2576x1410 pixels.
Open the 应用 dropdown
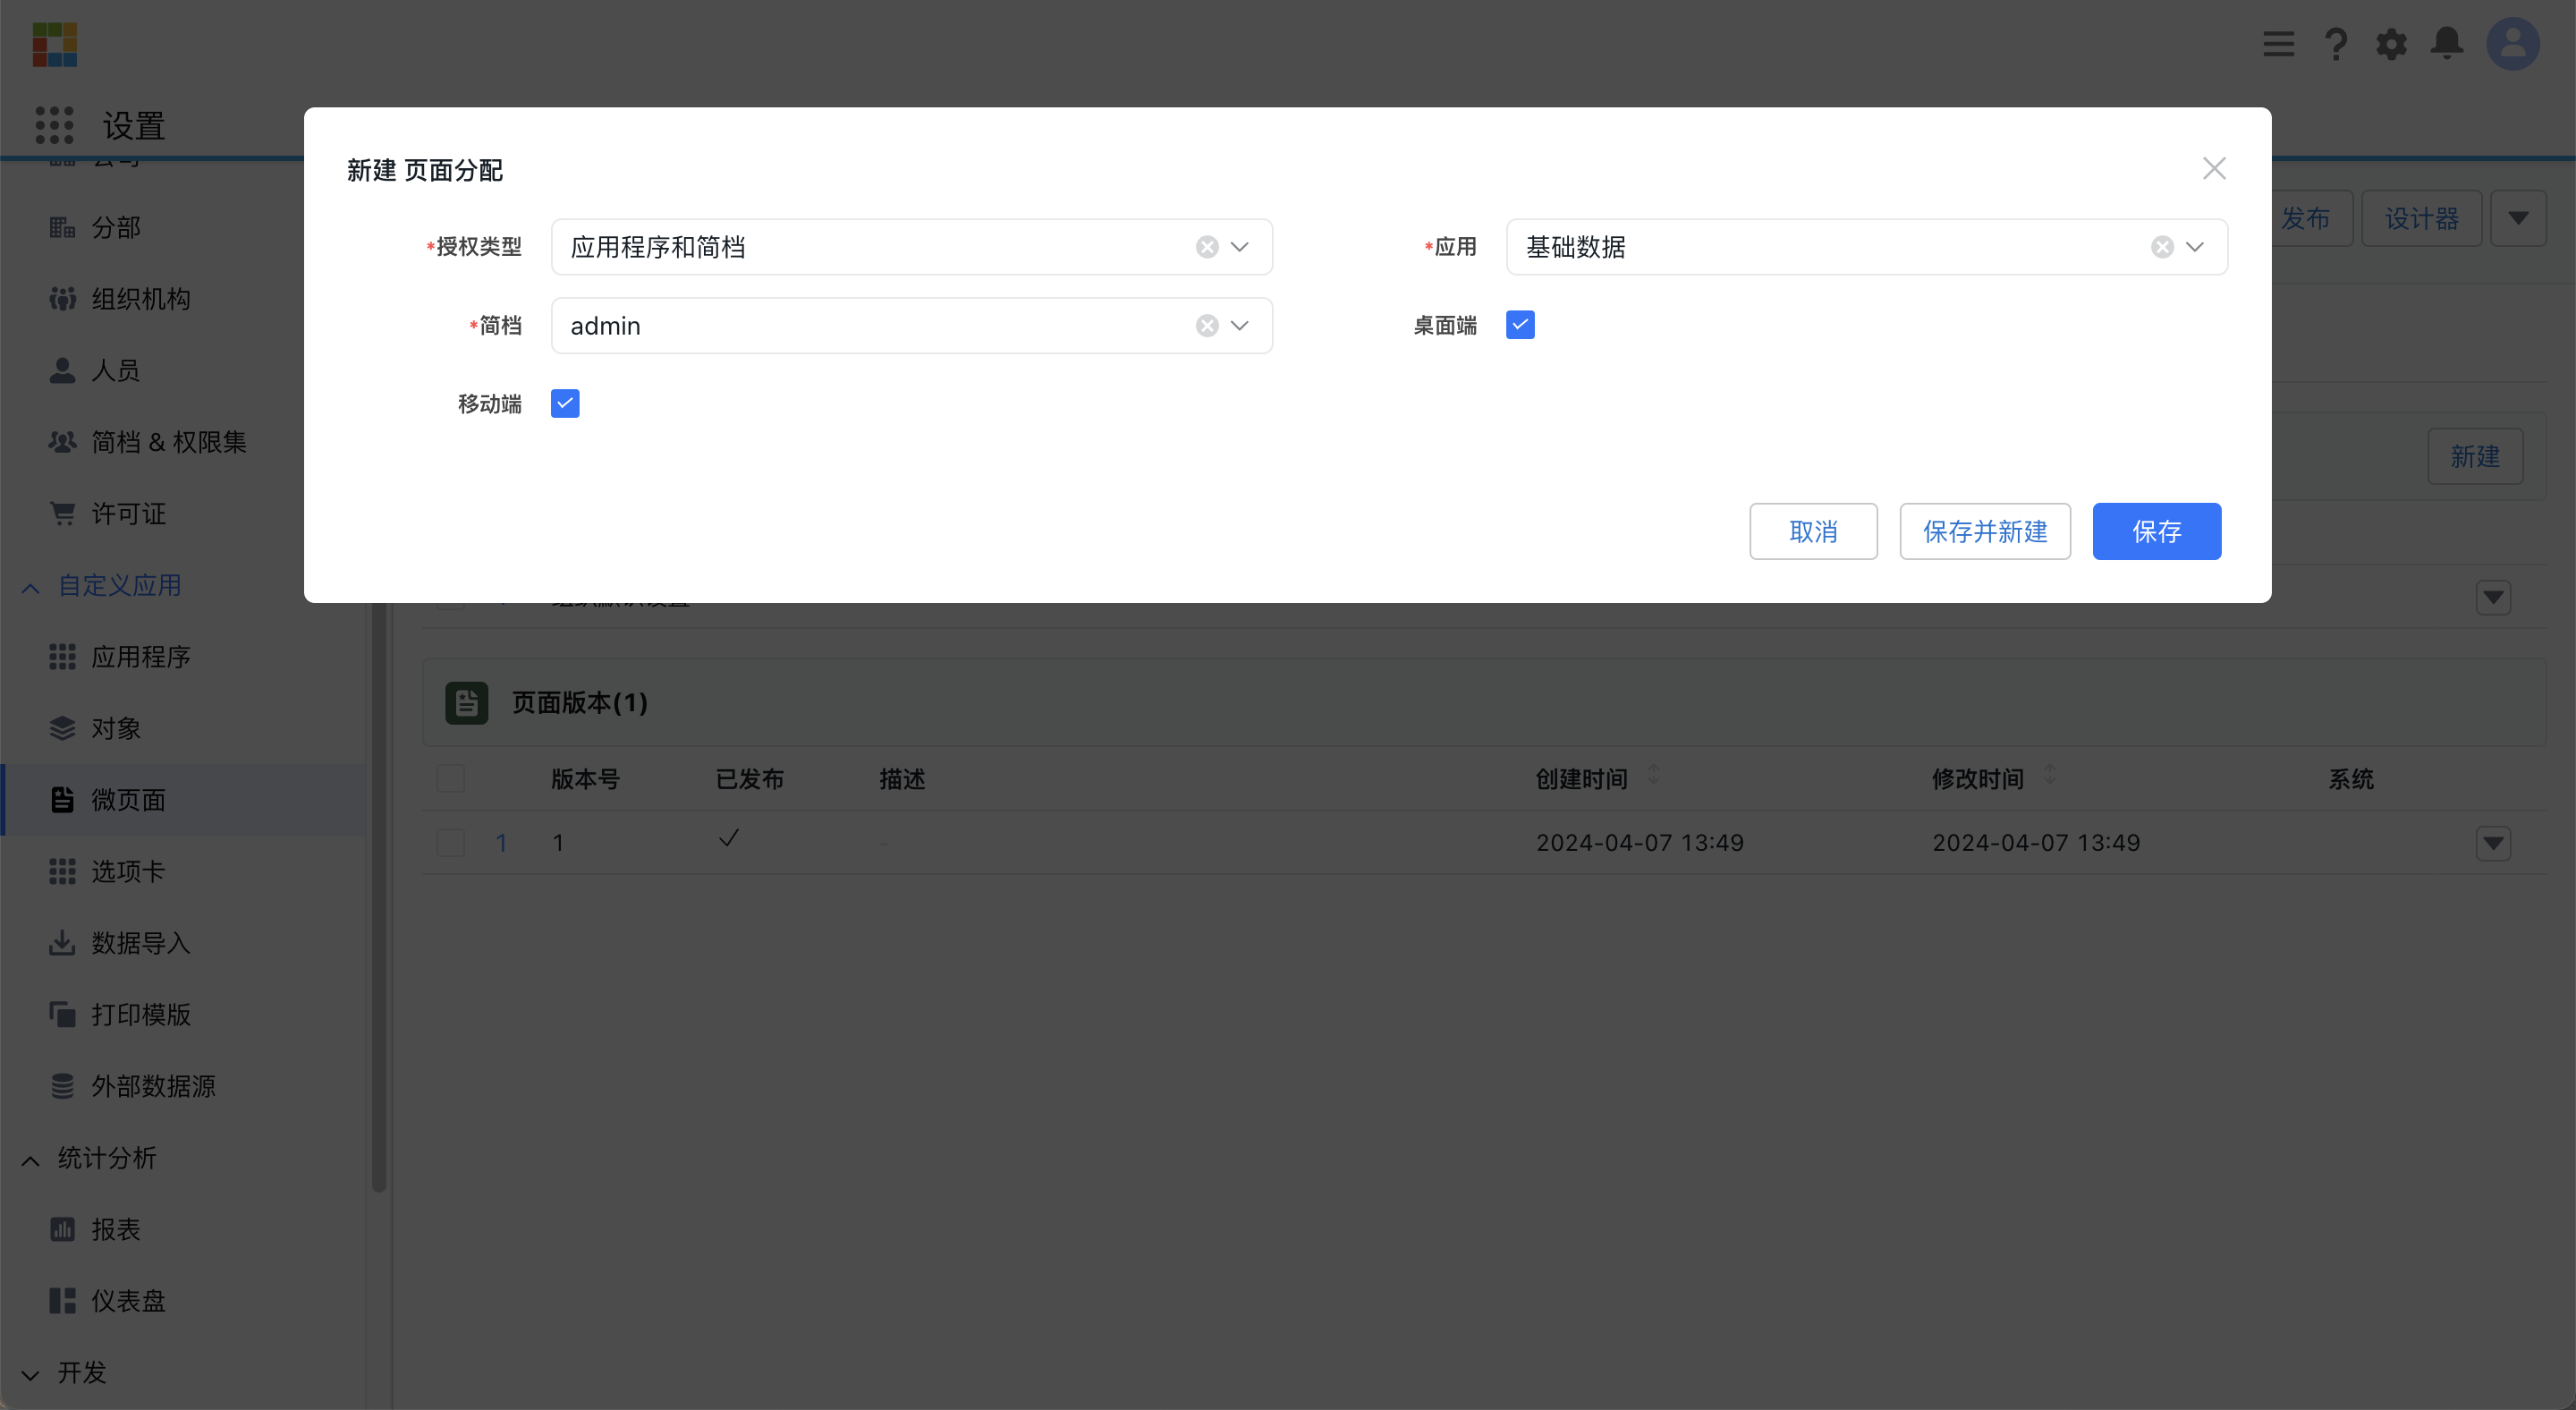point(2196,246)
